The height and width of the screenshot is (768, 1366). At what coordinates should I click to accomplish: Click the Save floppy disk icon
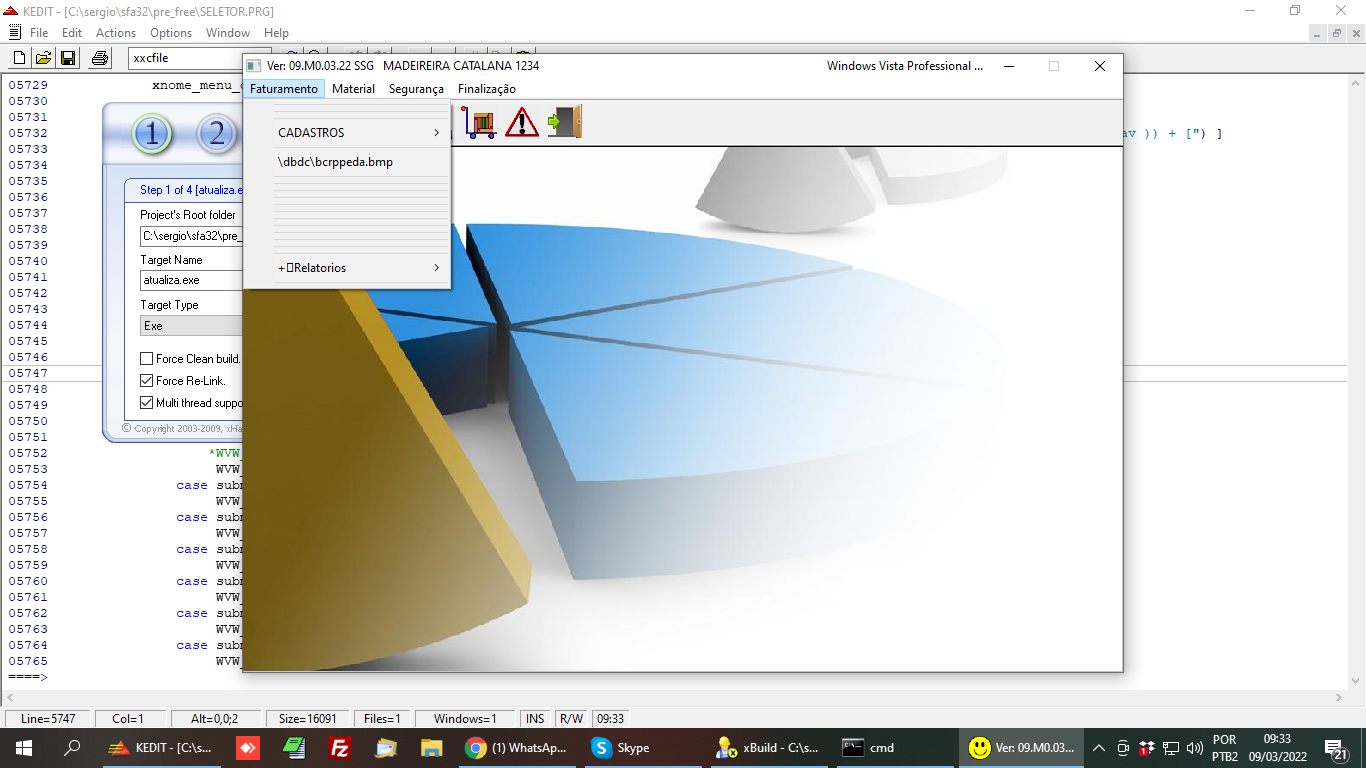(x=68, y=58)
